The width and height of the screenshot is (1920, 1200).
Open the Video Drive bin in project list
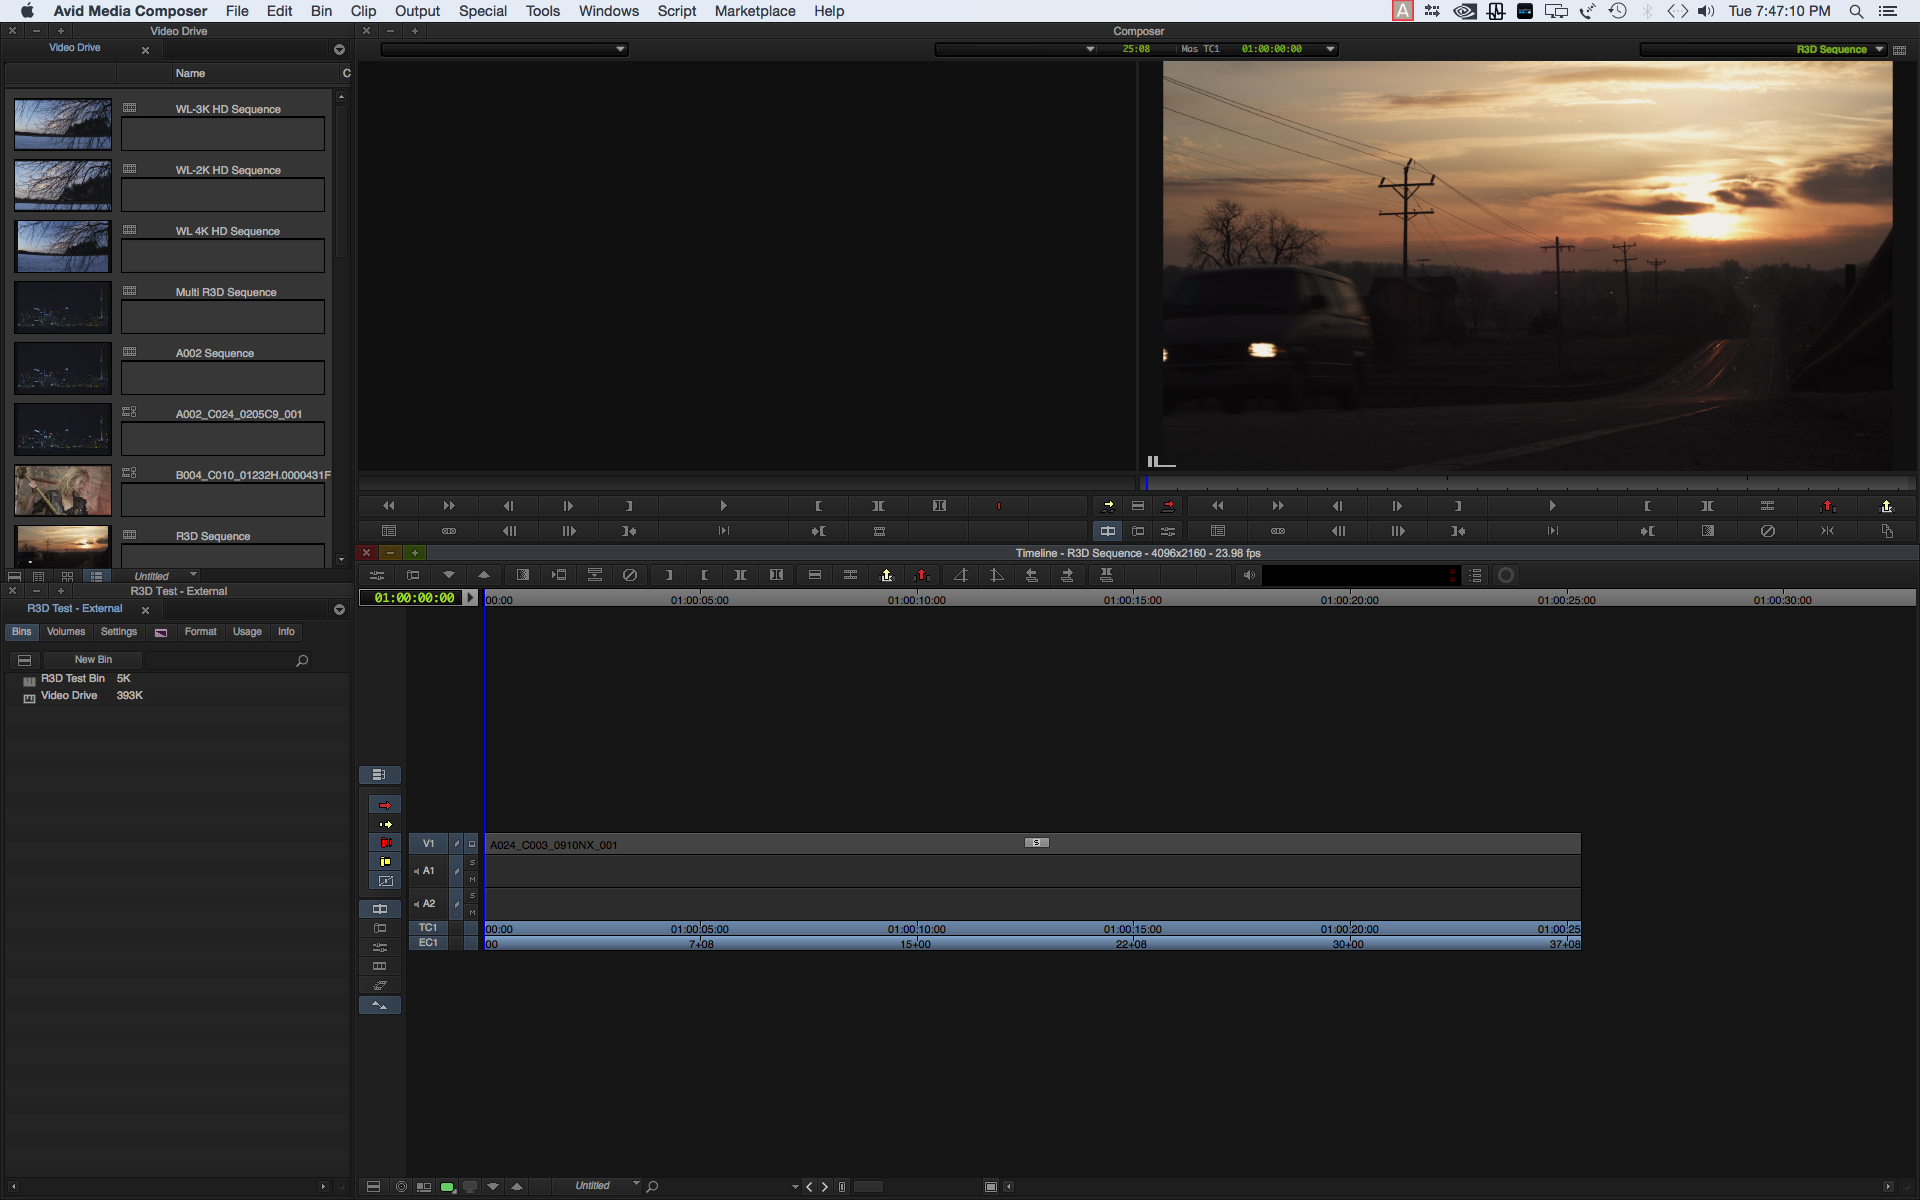point(69,696)
